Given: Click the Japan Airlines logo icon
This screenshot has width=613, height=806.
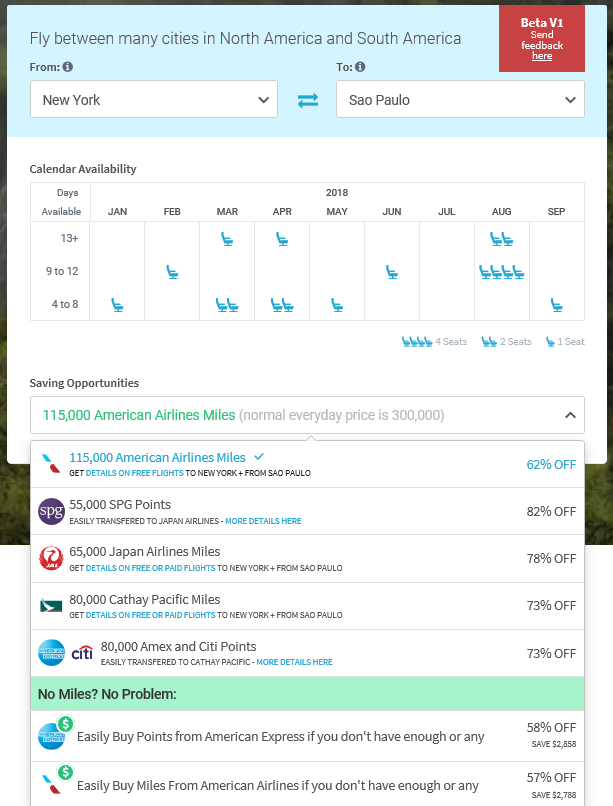Looking at the screenshot, I should coord(51,558).
